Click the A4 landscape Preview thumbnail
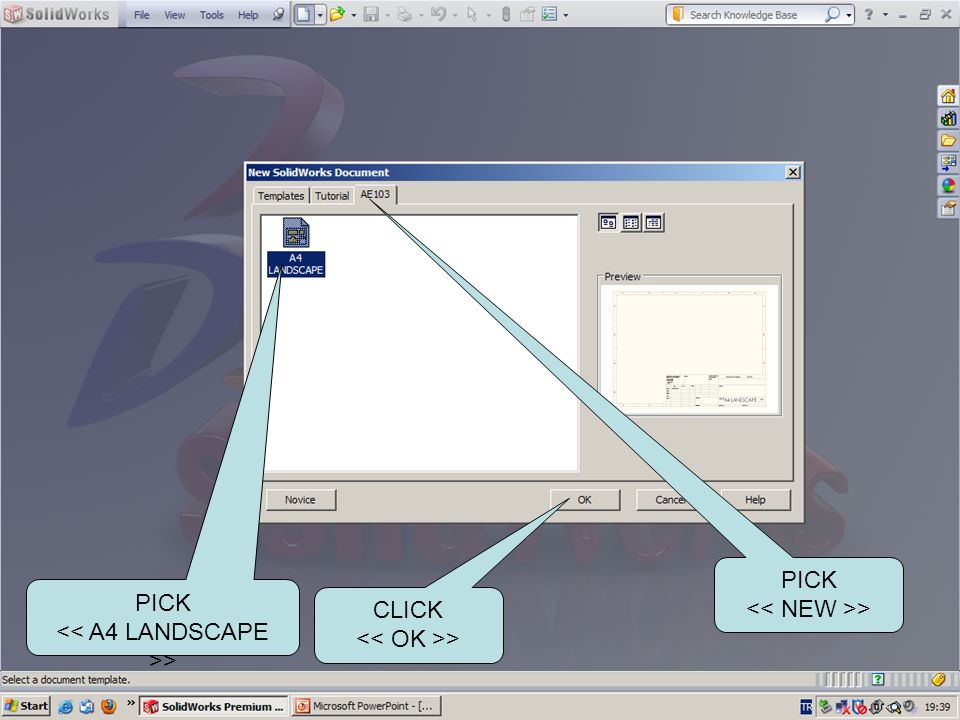960x720 pixels. (689, 349)
